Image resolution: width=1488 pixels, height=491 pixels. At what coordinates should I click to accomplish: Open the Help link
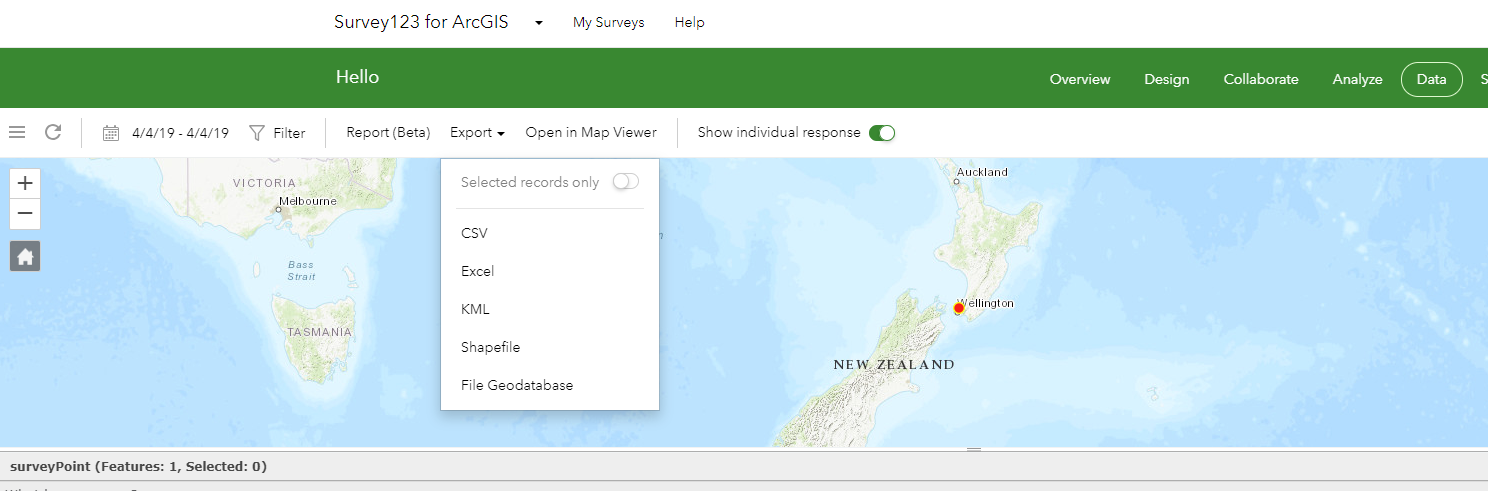pos(690,22)
